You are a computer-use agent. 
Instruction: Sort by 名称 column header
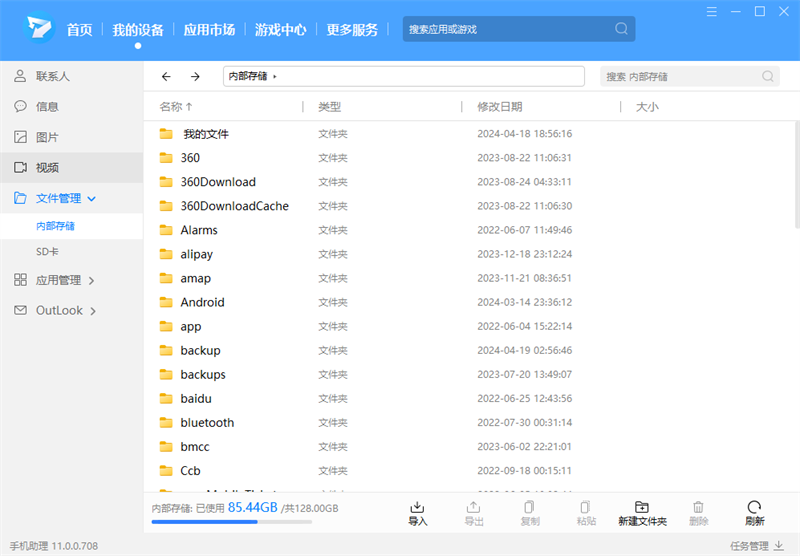tap(176, 107)
